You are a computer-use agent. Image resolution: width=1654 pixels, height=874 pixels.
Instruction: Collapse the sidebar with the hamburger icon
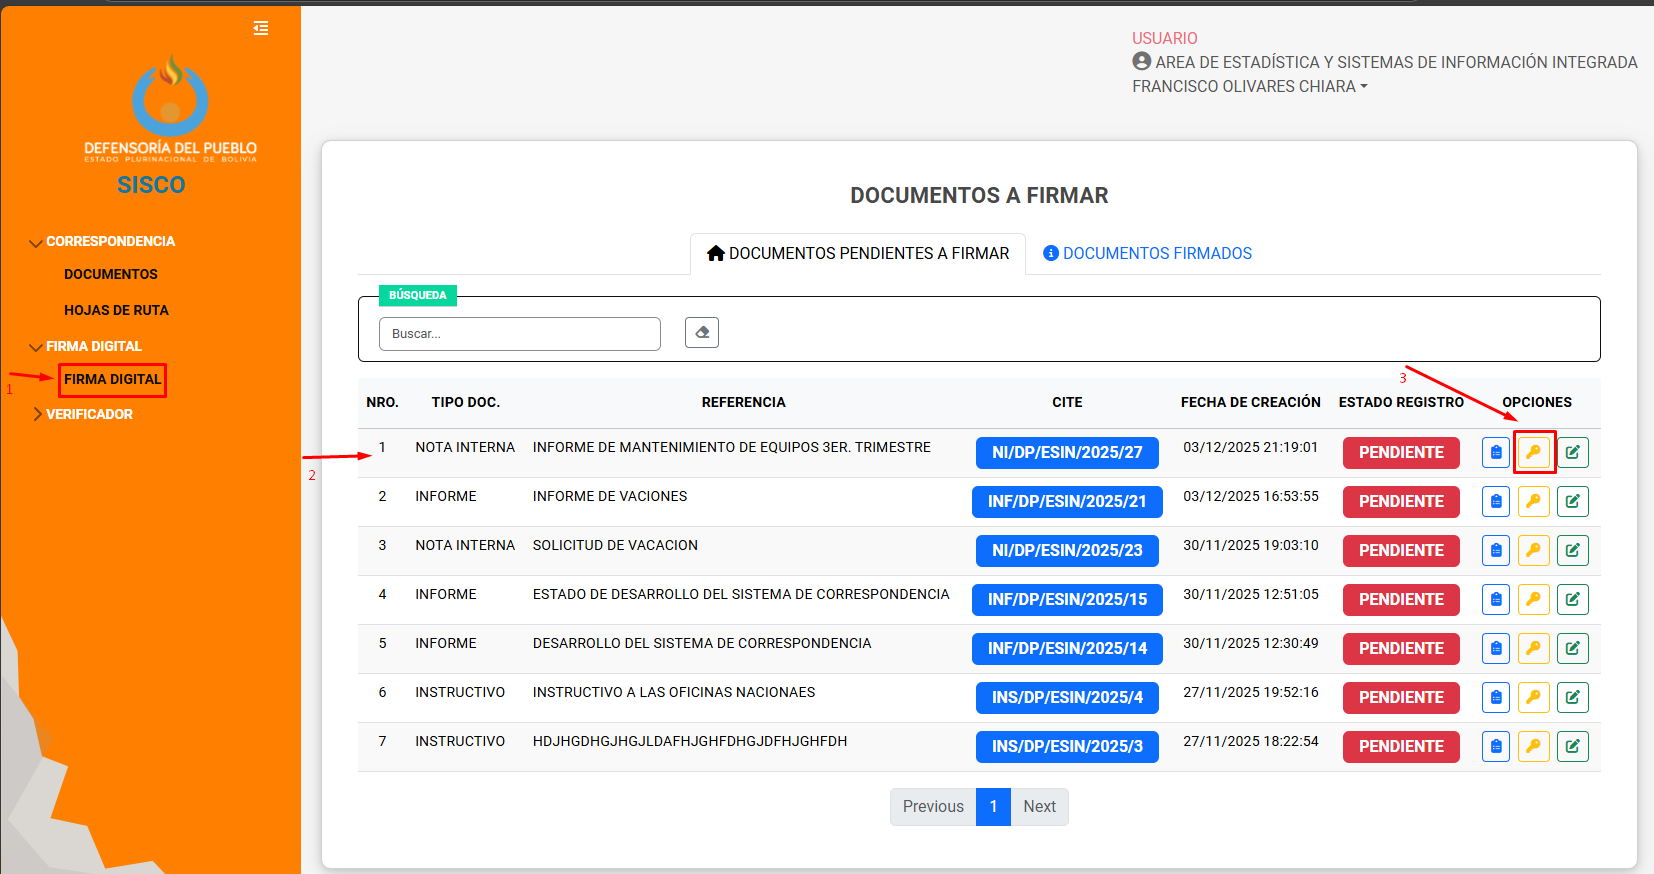click(x=261, y=28)
